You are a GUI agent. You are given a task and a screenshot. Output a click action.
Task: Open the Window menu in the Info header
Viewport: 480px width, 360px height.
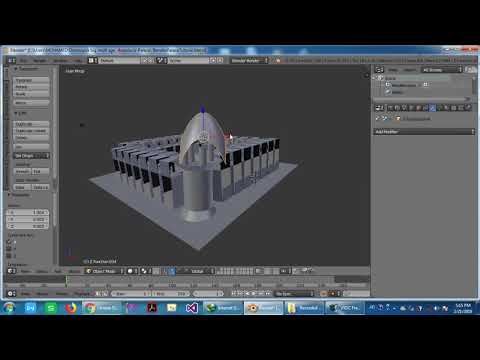[61, 60]
